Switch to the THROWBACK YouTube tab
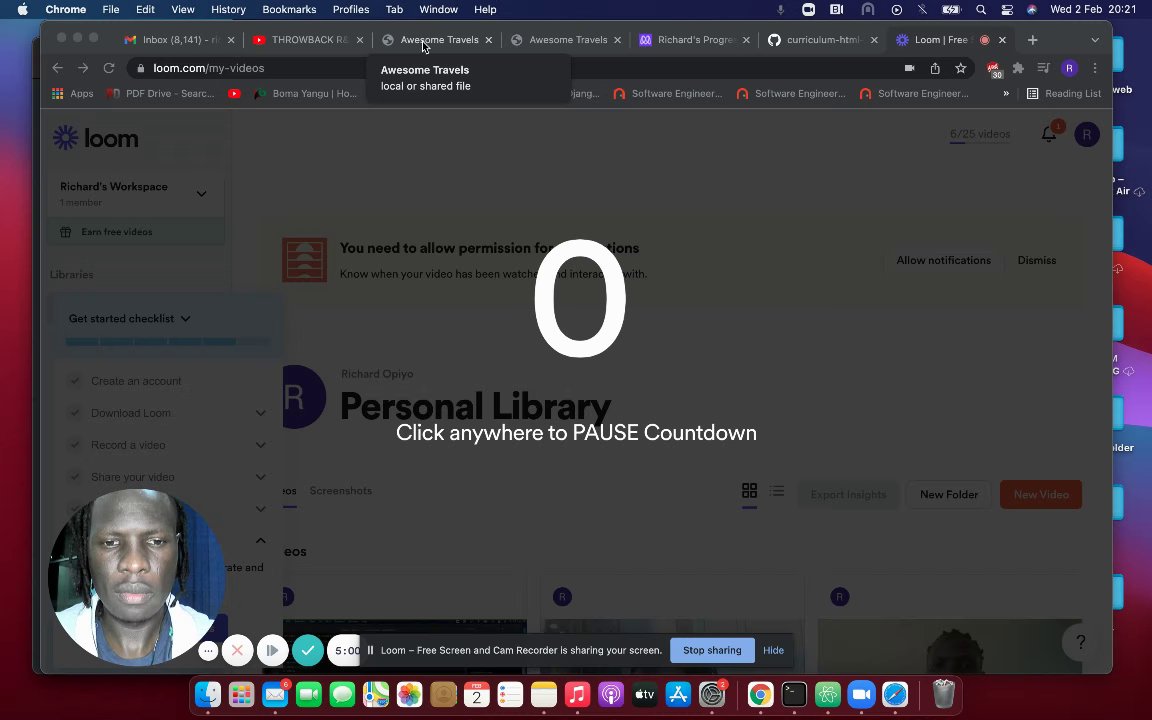Image resolution: width=1152 pixels, height=720 pixels. (309, 40)
